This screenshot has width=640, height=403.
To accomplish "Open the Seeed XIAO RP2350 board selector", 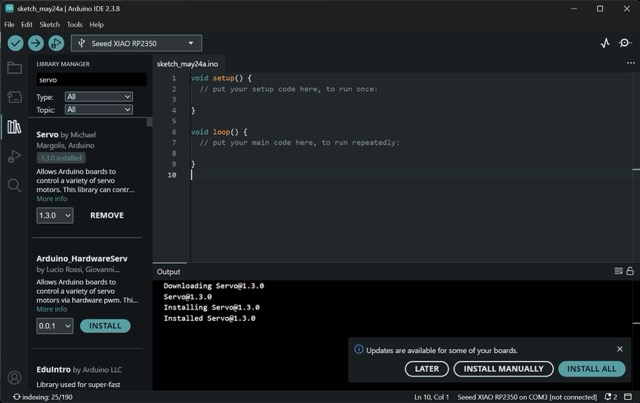I will (x=136, y=43).
